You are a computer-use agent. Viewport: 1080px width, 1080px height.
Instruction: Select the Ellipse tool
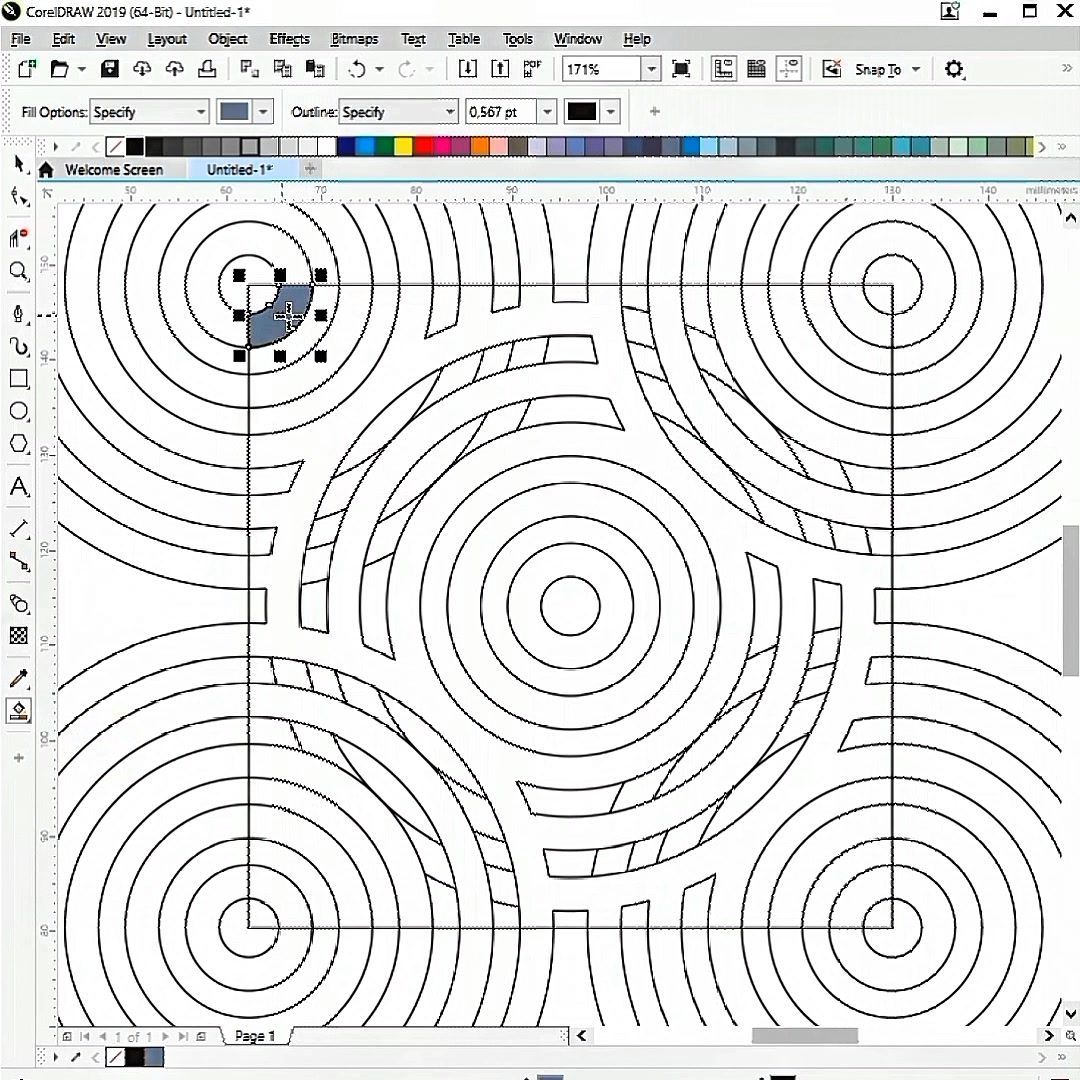pyautogui.click(x=19, y=412)
